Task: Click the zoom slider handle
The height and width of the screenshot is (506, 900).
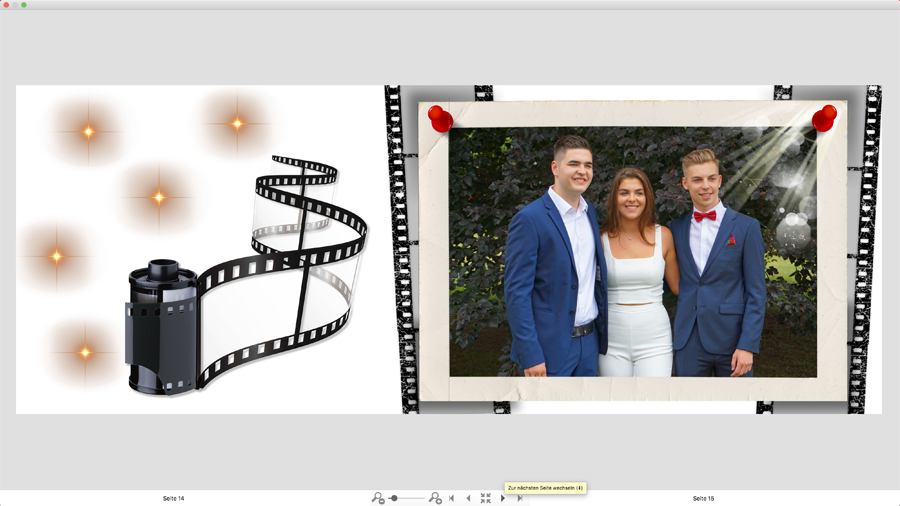Action: tap(394, 498)
